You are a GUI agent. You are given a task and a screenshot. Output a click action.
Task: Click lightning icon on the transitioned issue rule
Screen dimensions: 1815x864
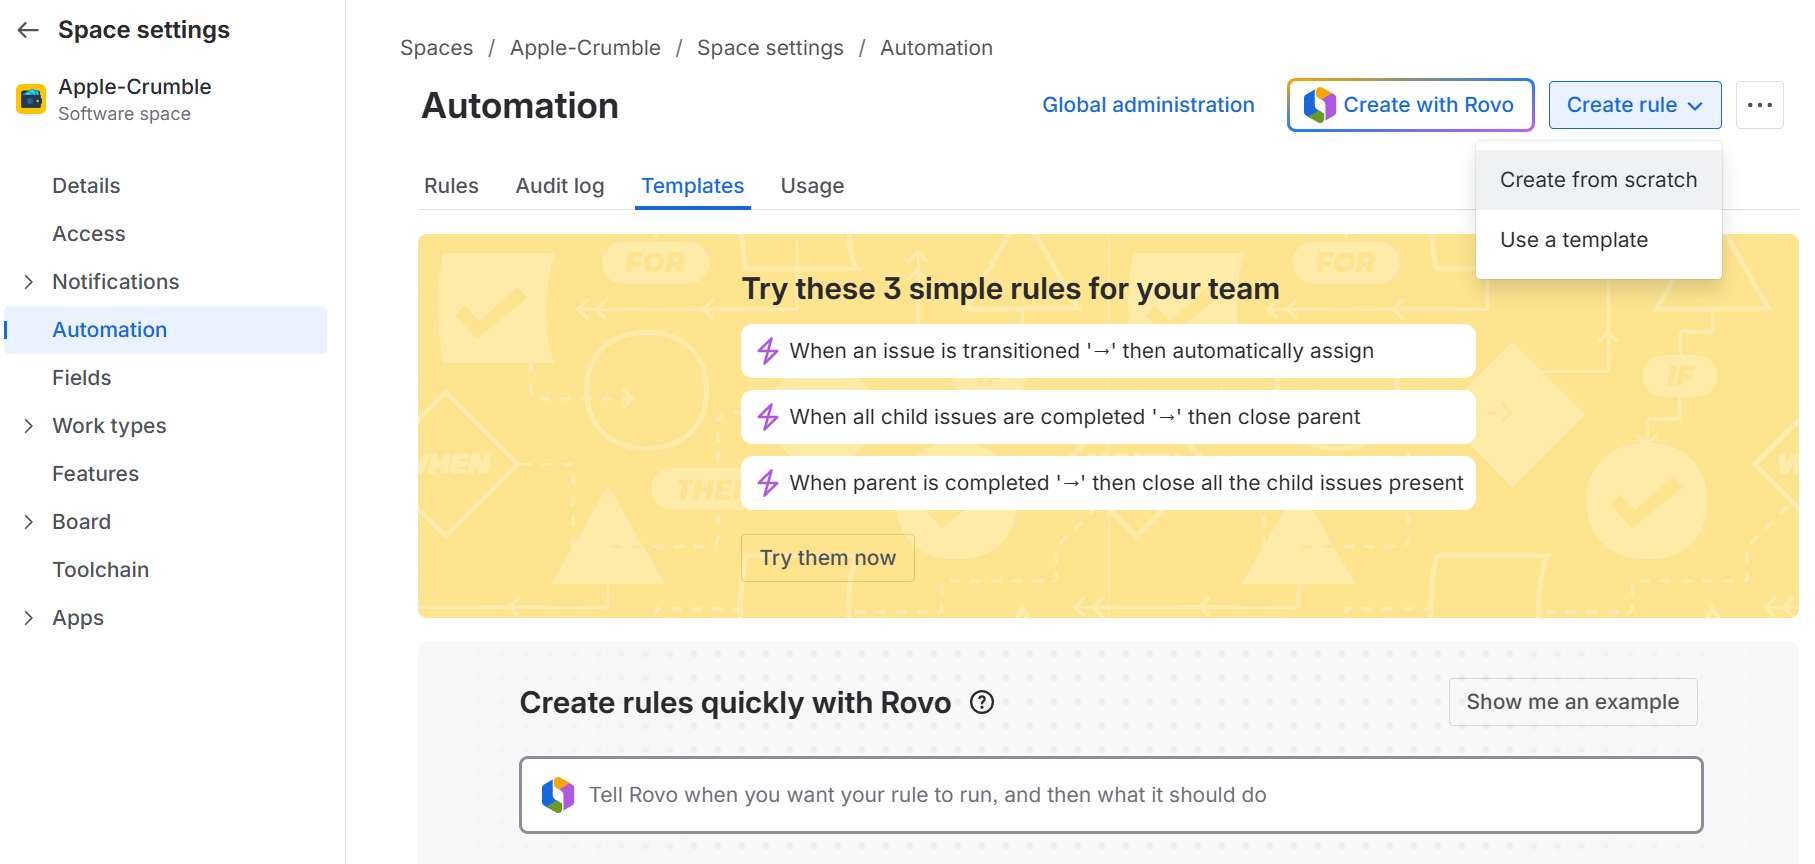pos(768,351)
